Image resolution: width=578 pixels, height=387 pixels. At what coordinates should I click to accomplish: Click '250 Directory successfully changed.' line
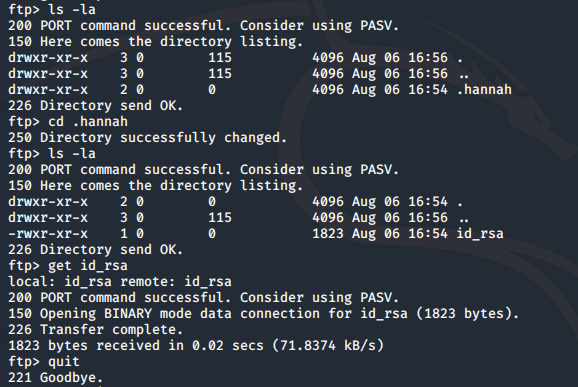click(x=147, y=138)
